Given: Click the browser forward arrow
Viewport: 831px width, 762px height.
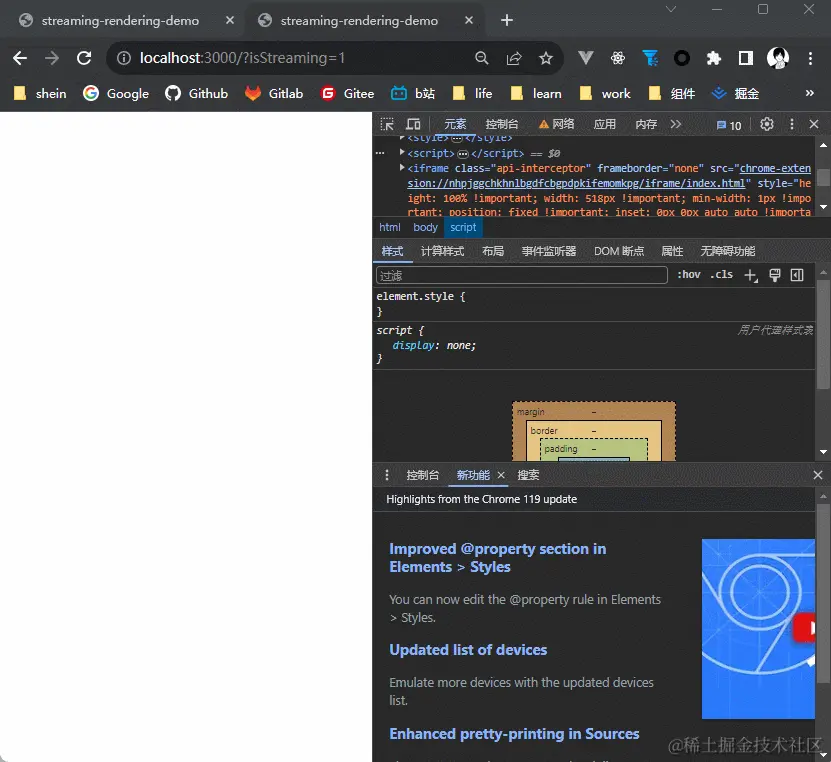Looking at the screenshot, I should coord(52,58).
